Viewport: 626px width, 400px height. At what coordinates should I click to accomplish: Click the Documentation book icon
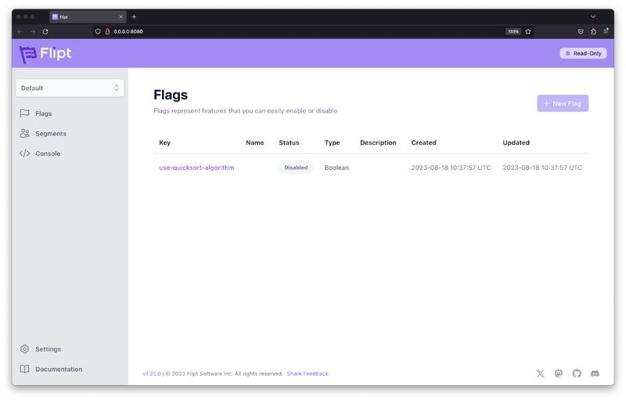25,369
